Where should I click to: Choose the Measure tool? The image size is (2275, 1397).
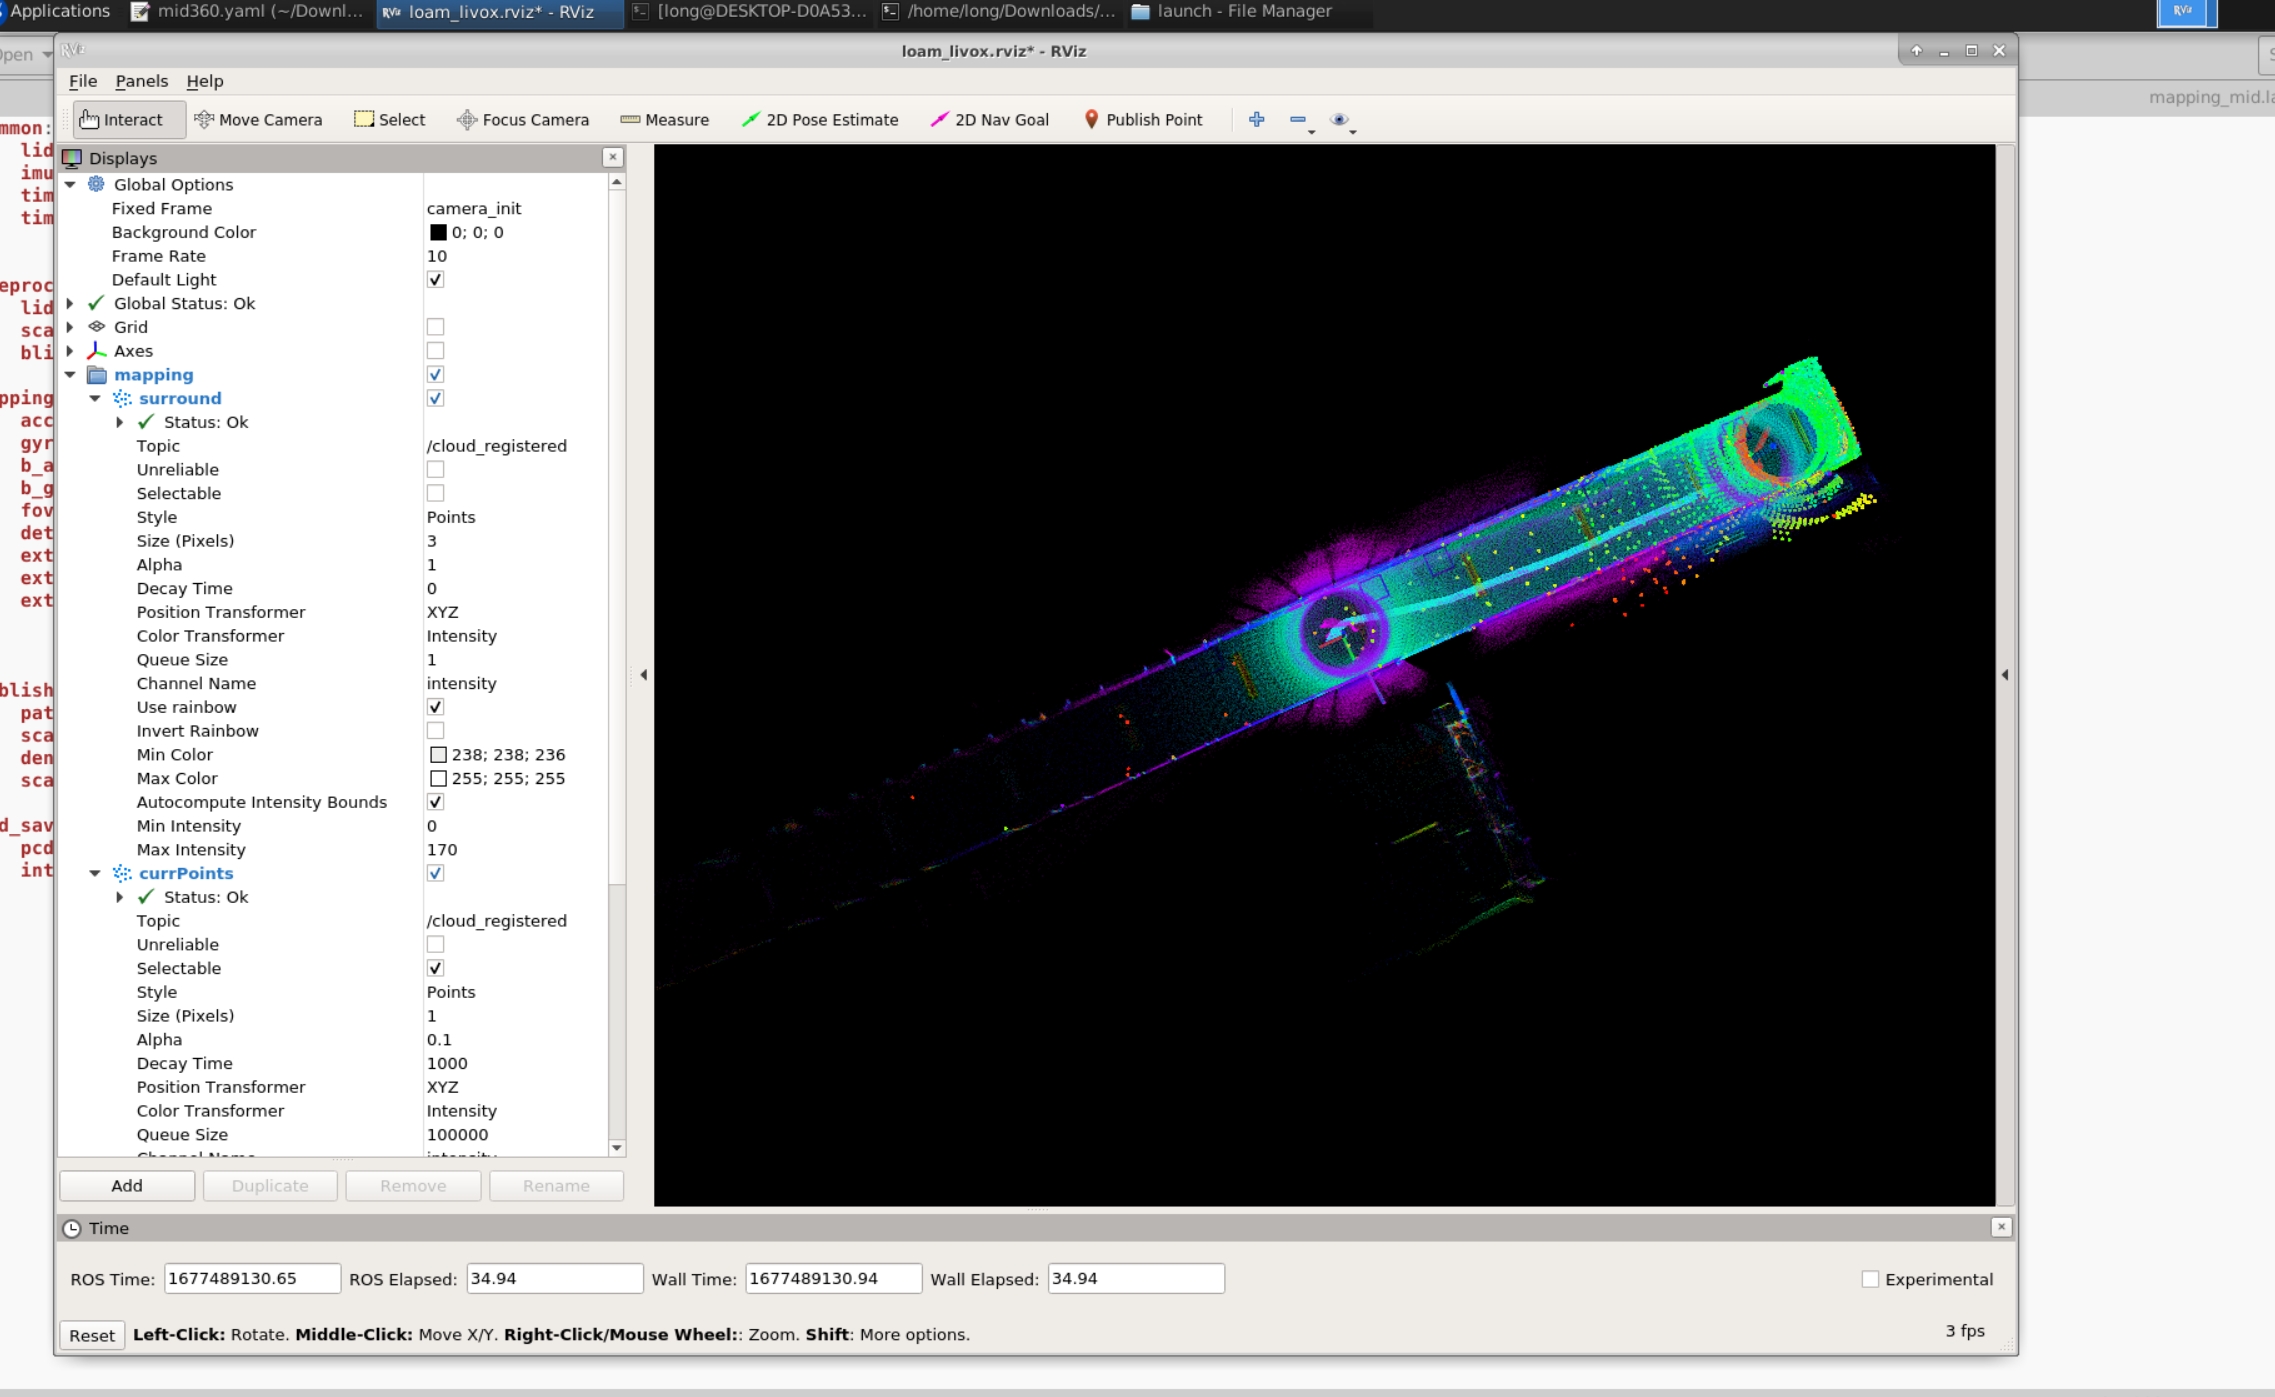coord(664,119)
